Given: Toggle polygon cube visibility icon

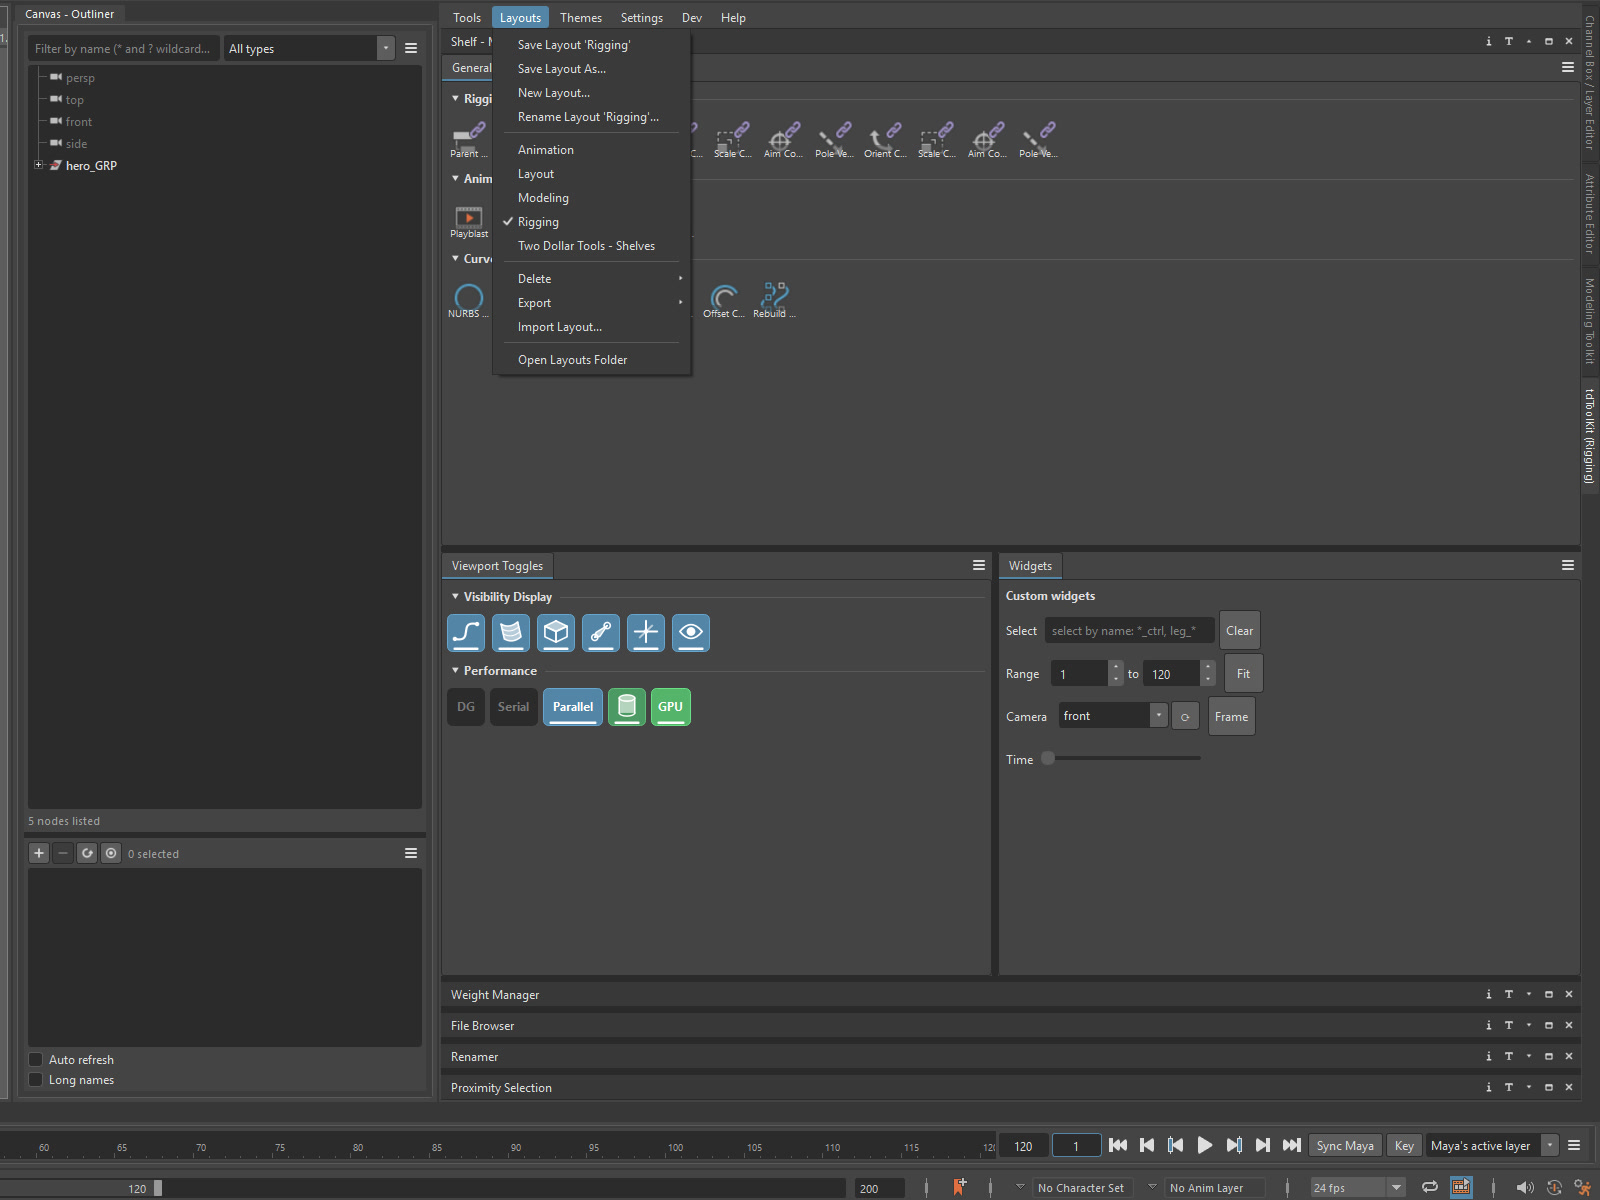Looking at the screenshot, I should 556,633.
